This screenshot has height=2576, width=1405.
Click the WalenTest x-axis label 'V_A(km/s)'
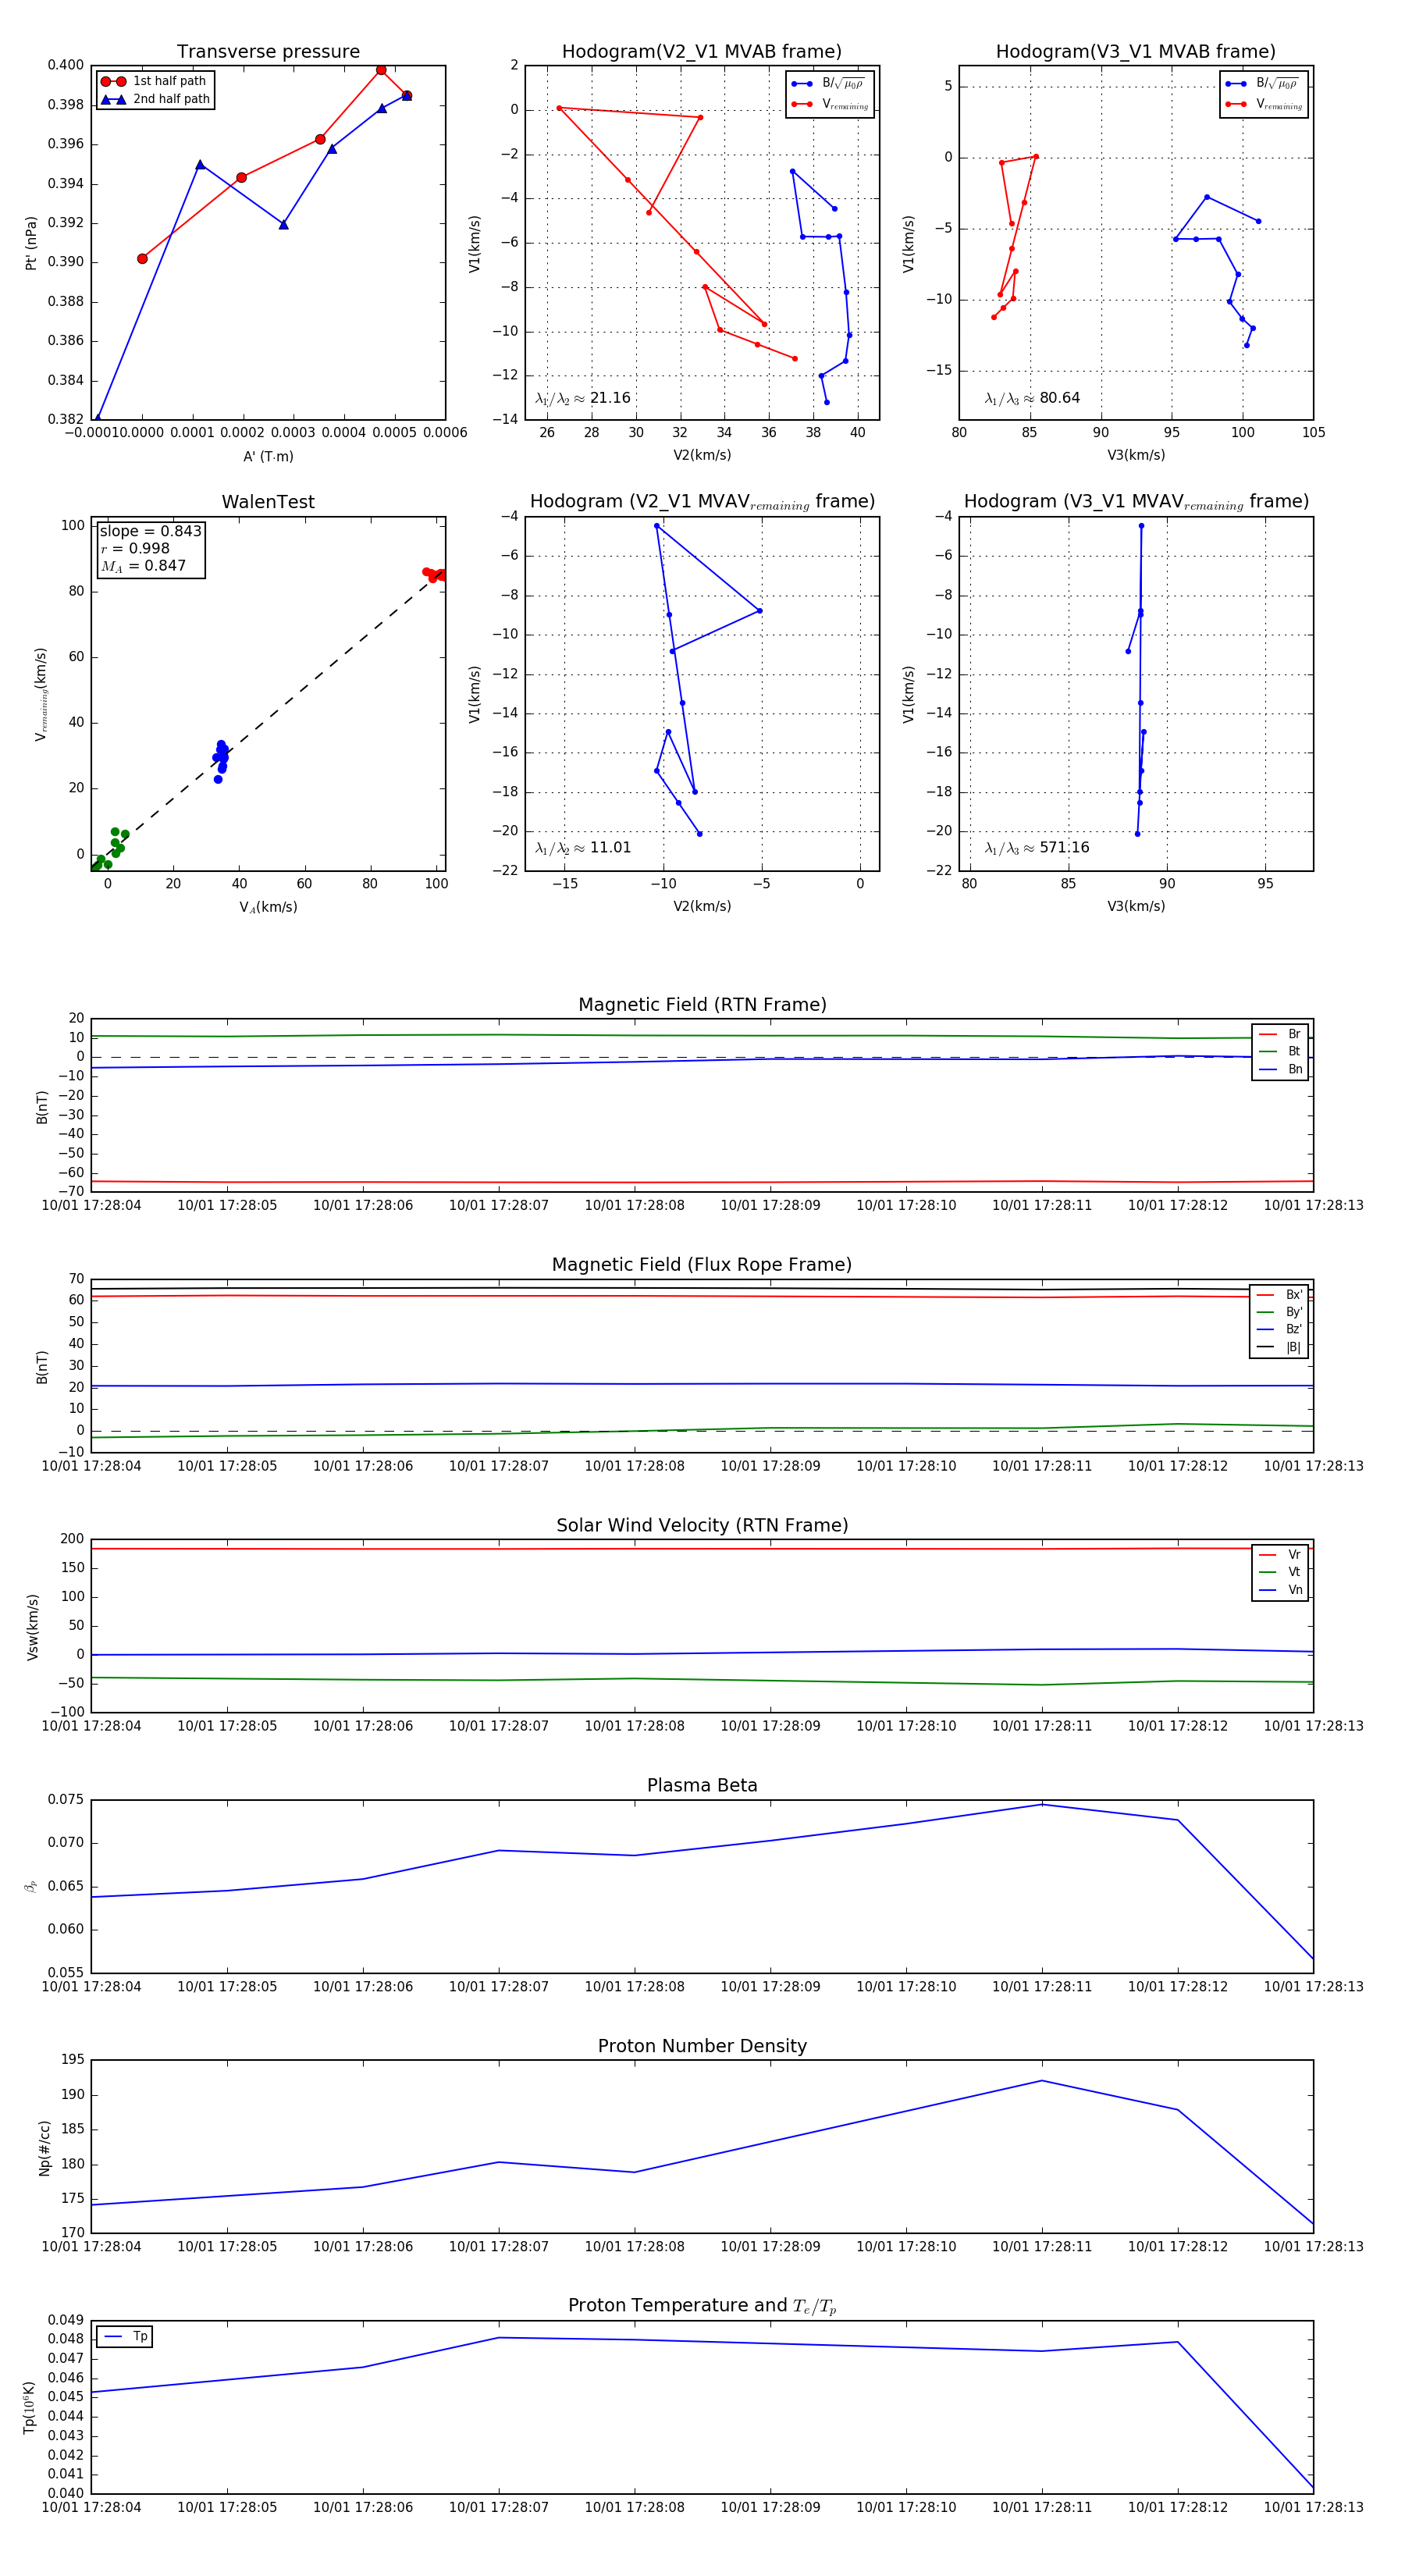tap(268, 907)
